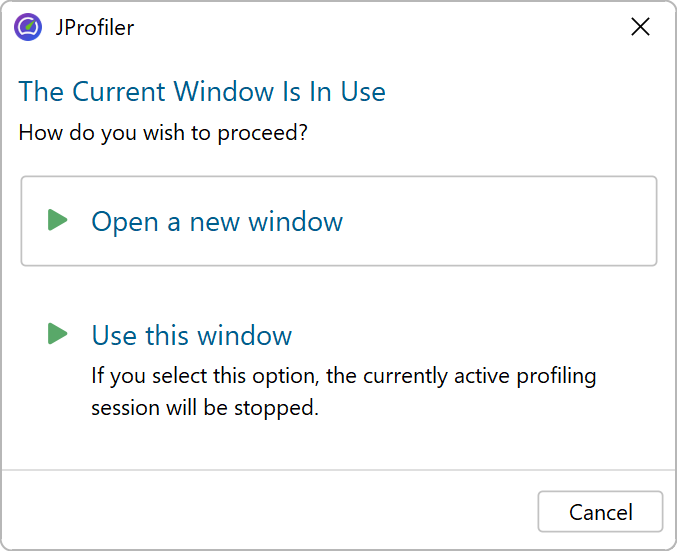Click the 'JProfiler' title text
The width and height of the screenshot is (677, 551).
pos(95,28)
